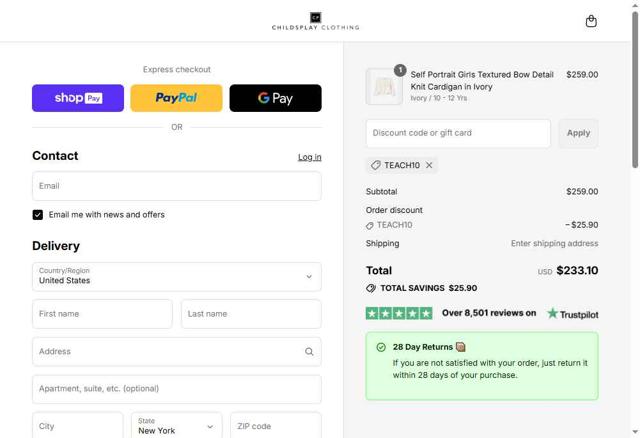Pay with Google Pay button
The image size is (640, 438).
[x=276, y=98]
